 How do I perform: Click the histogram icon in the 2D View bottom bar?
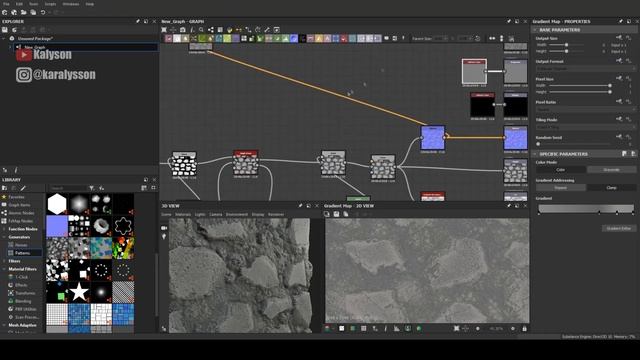click(x=397, y=328)
